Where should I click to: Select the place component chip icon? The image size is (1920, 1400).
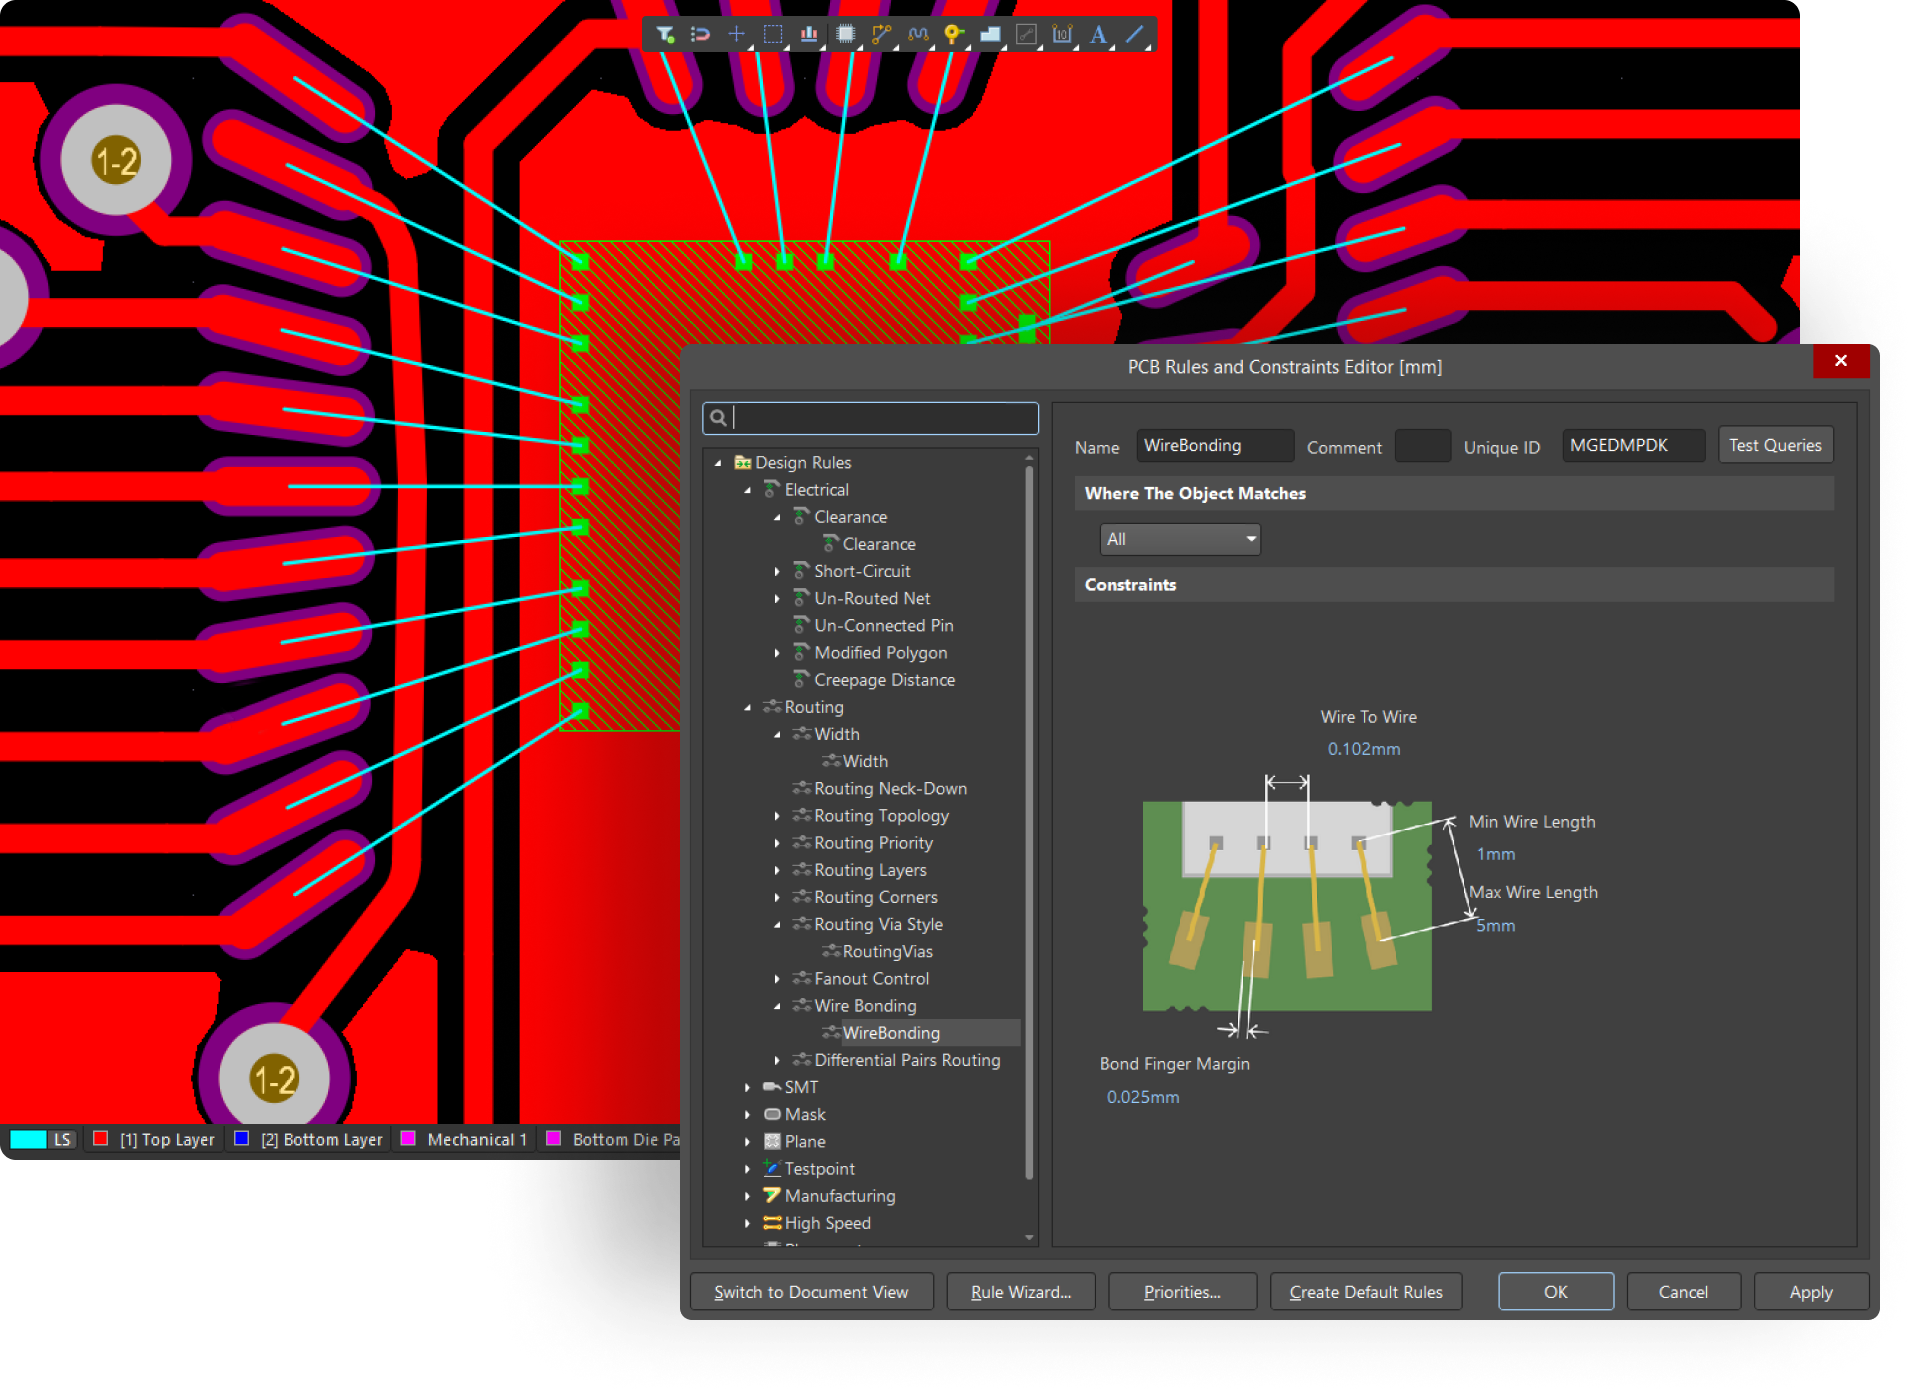click(x=846, y=34)
